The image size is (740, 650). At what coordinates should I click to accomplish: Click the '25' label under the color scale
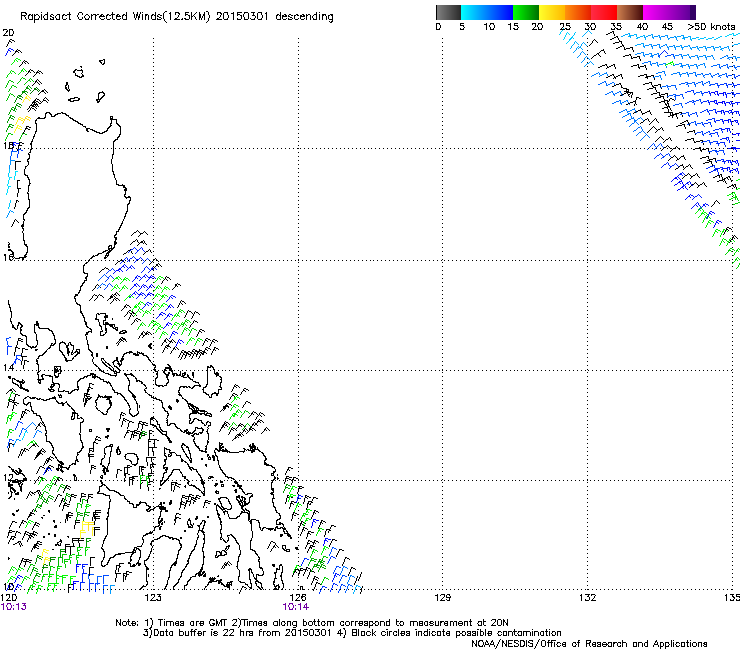565,26
